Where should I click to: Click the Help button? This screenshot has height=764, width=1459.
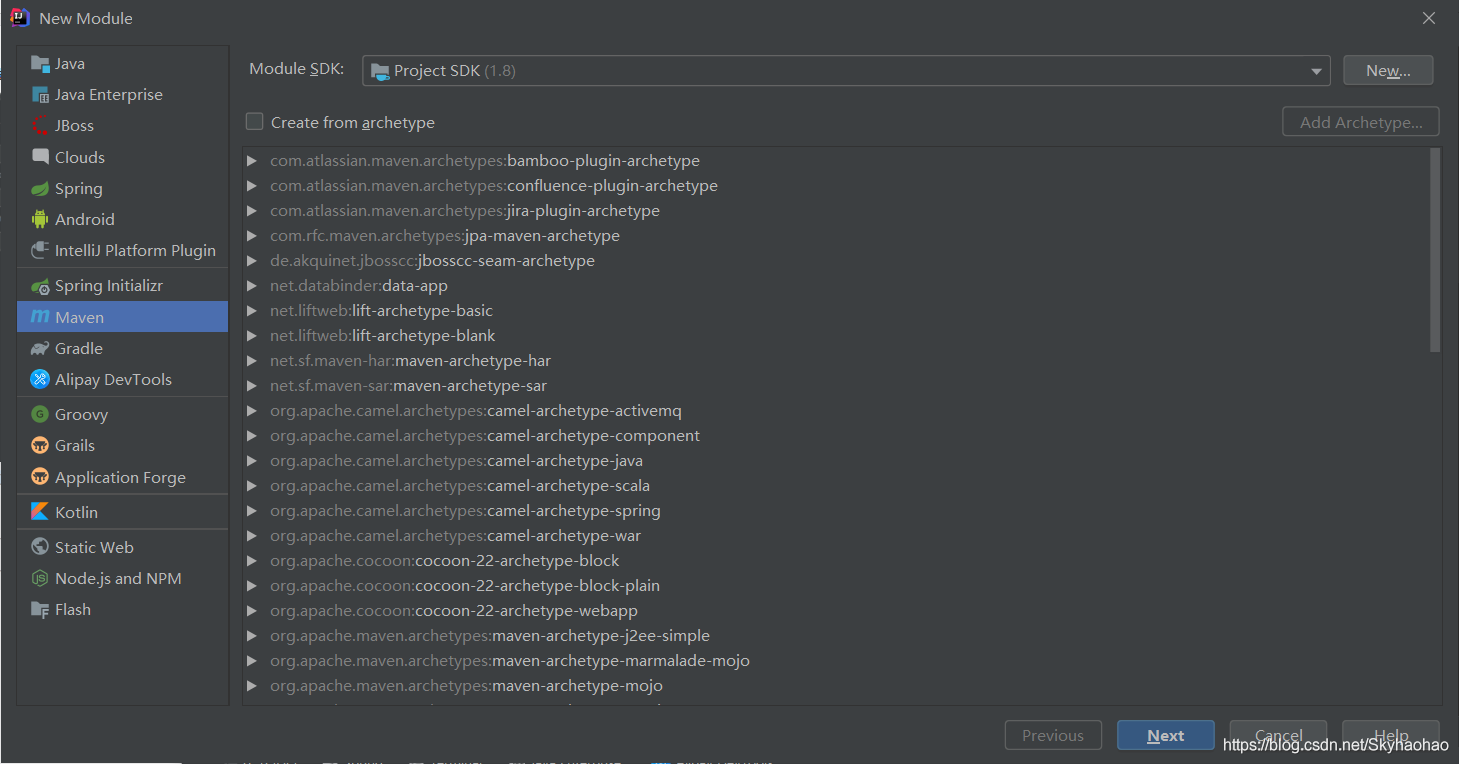pos(1391,736)
